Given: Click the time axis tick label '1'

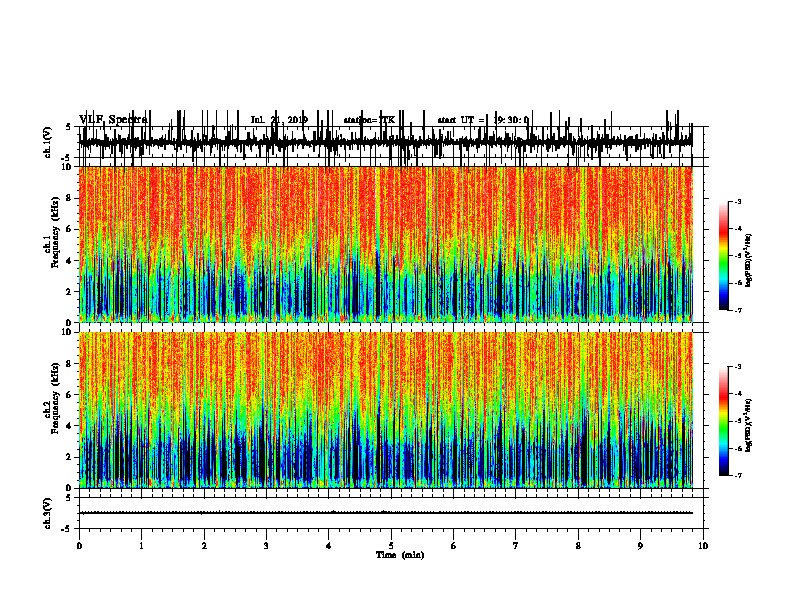Looking at the screenshot, I should [141, 546].
